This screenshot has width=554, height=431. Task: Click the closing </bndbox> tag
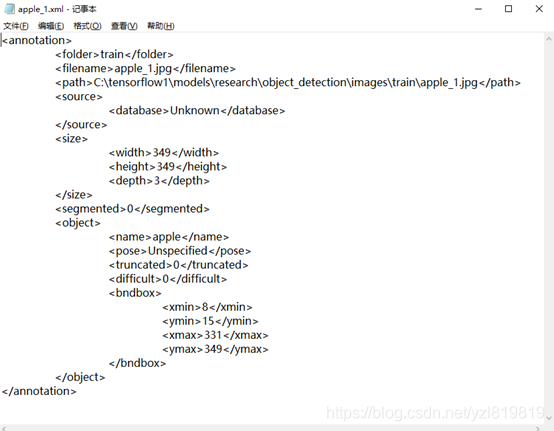pos(137,363)
